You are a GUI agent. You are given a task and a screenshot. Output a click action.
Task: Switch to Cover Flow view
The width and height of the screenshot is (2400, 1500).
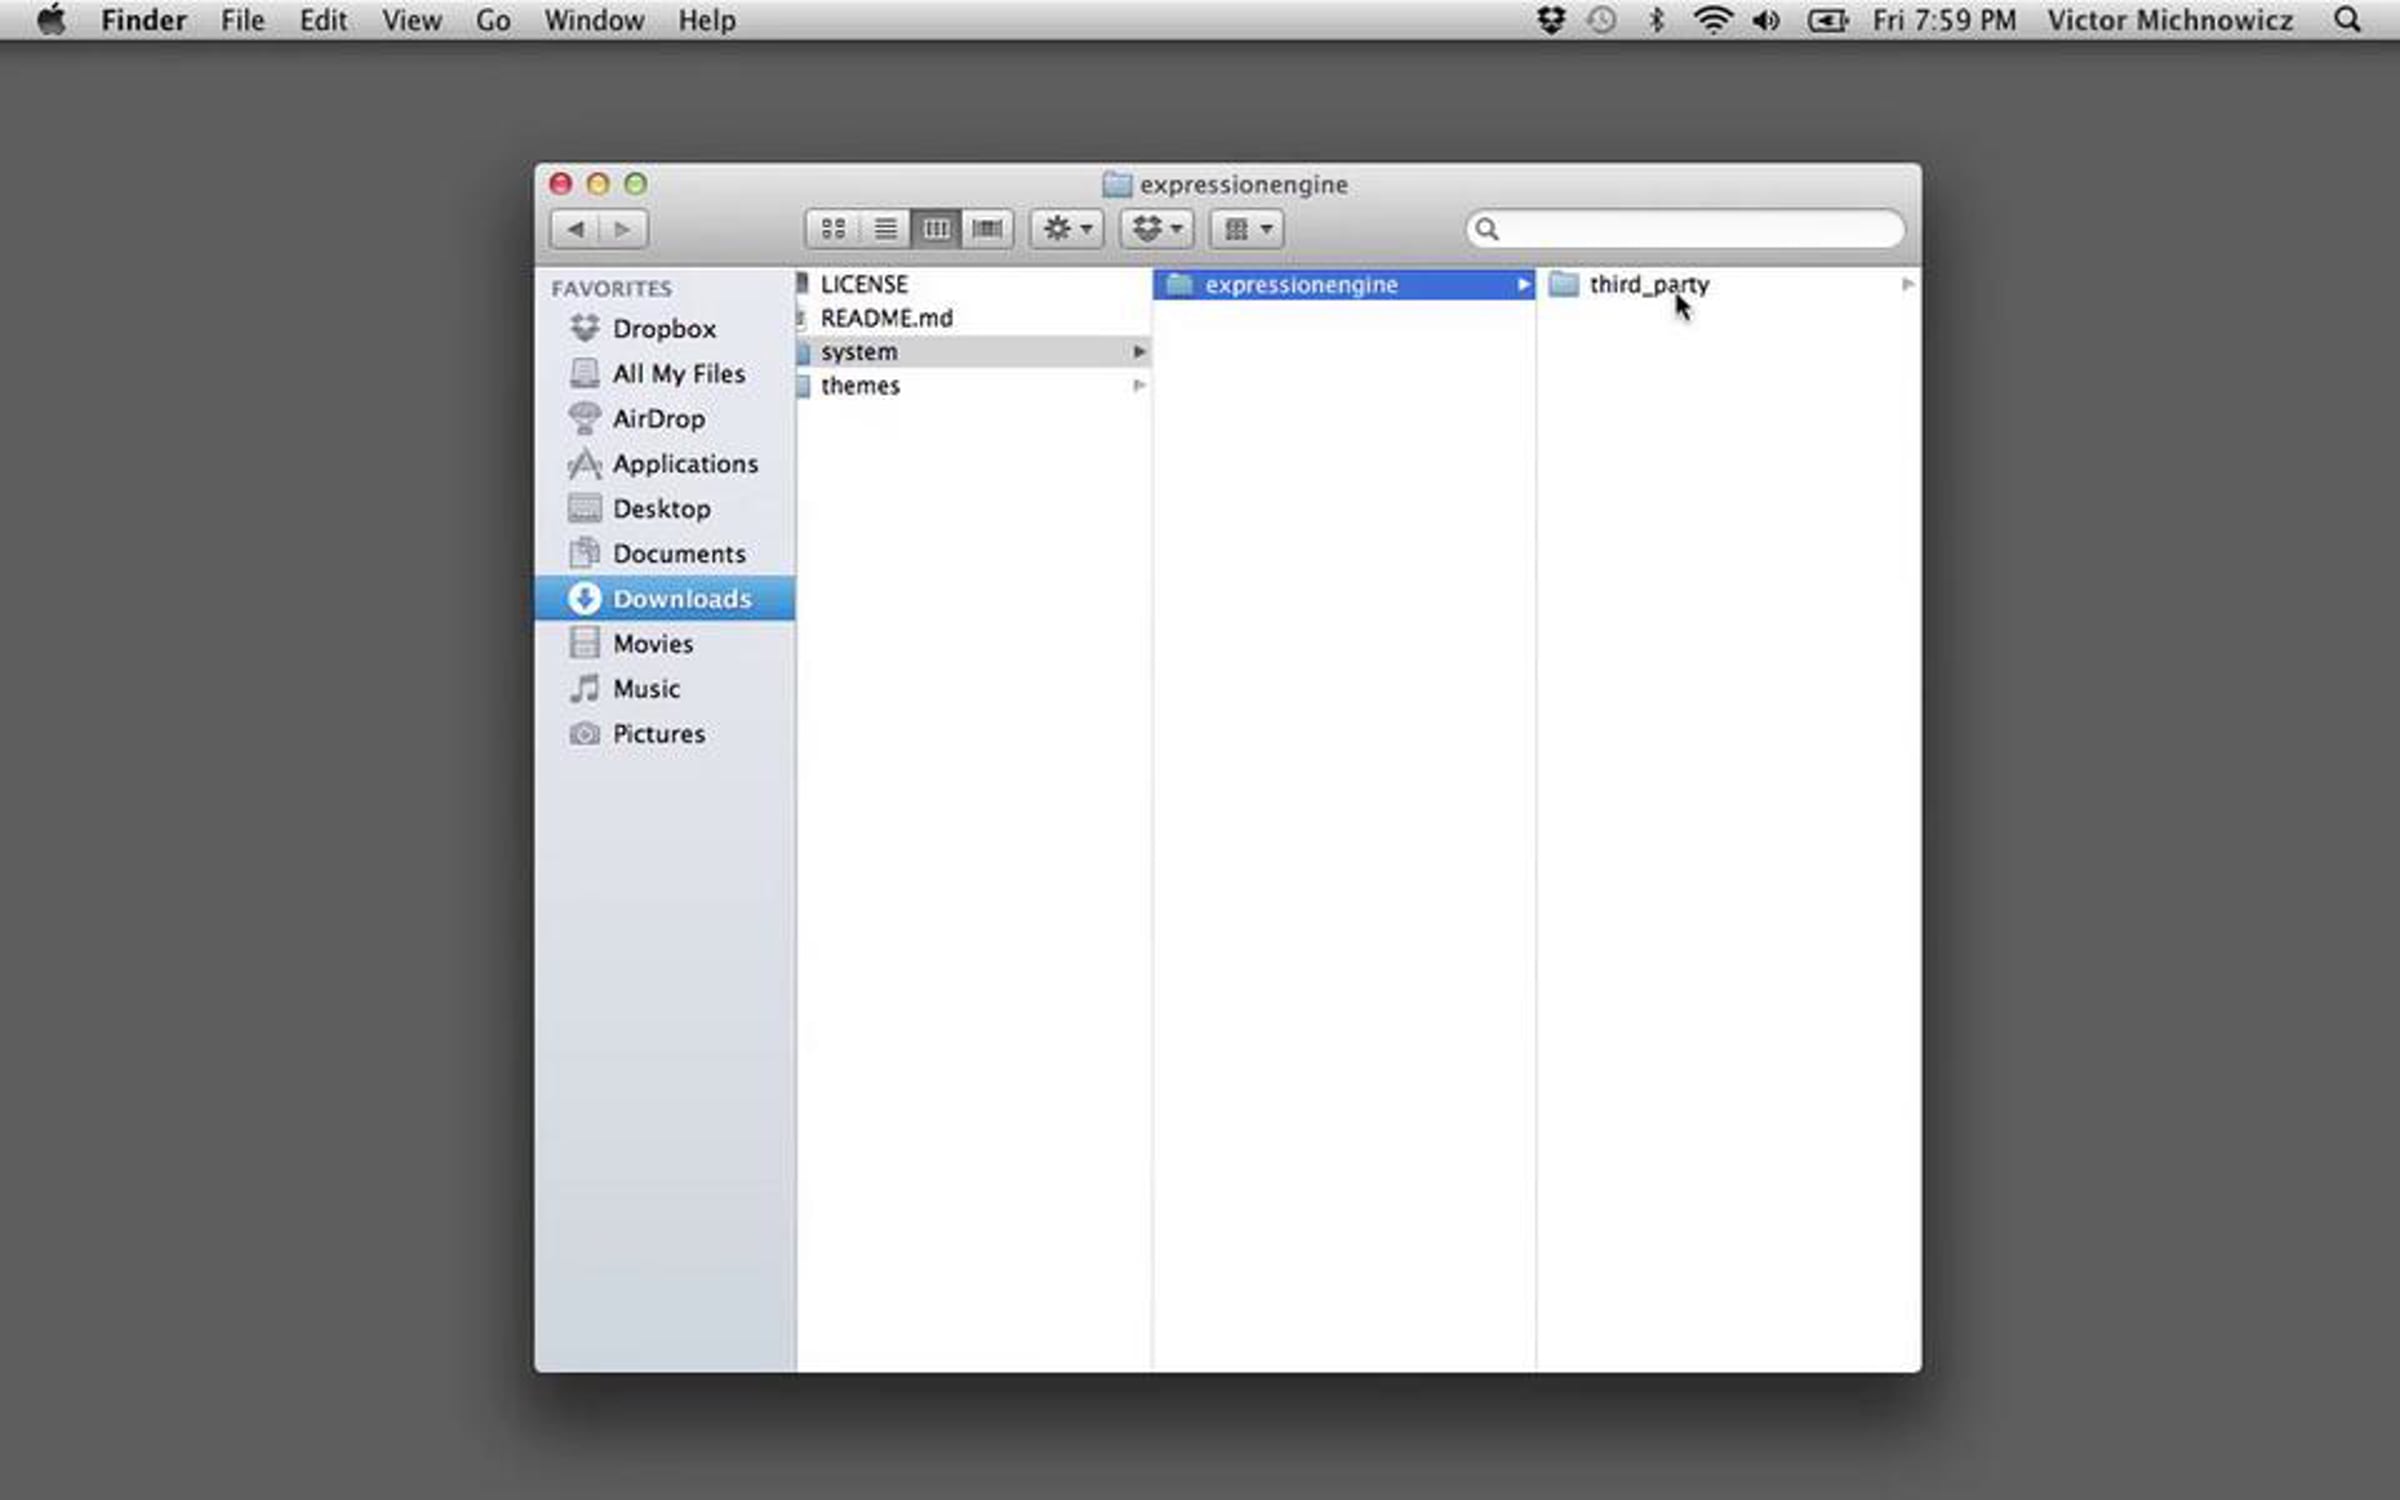coord(987,229)
